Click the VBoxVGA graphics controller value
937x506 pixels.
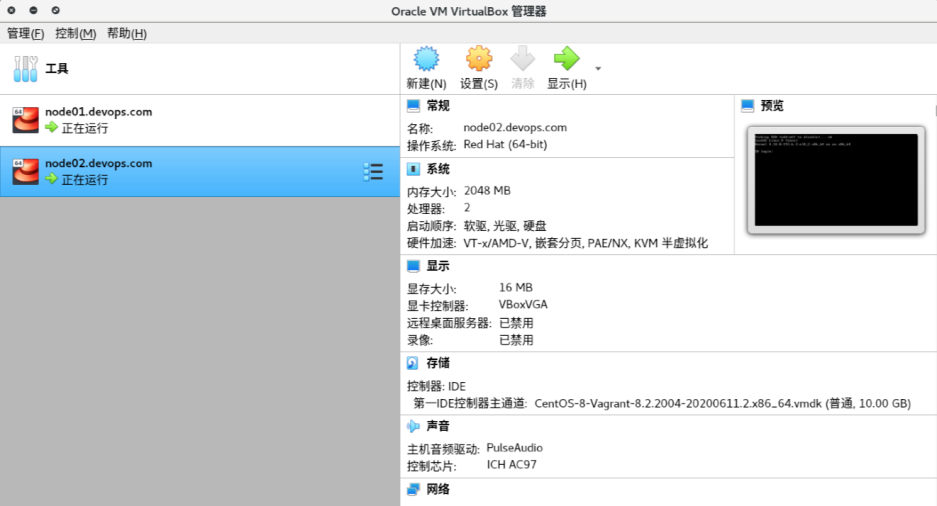point(523,305)
